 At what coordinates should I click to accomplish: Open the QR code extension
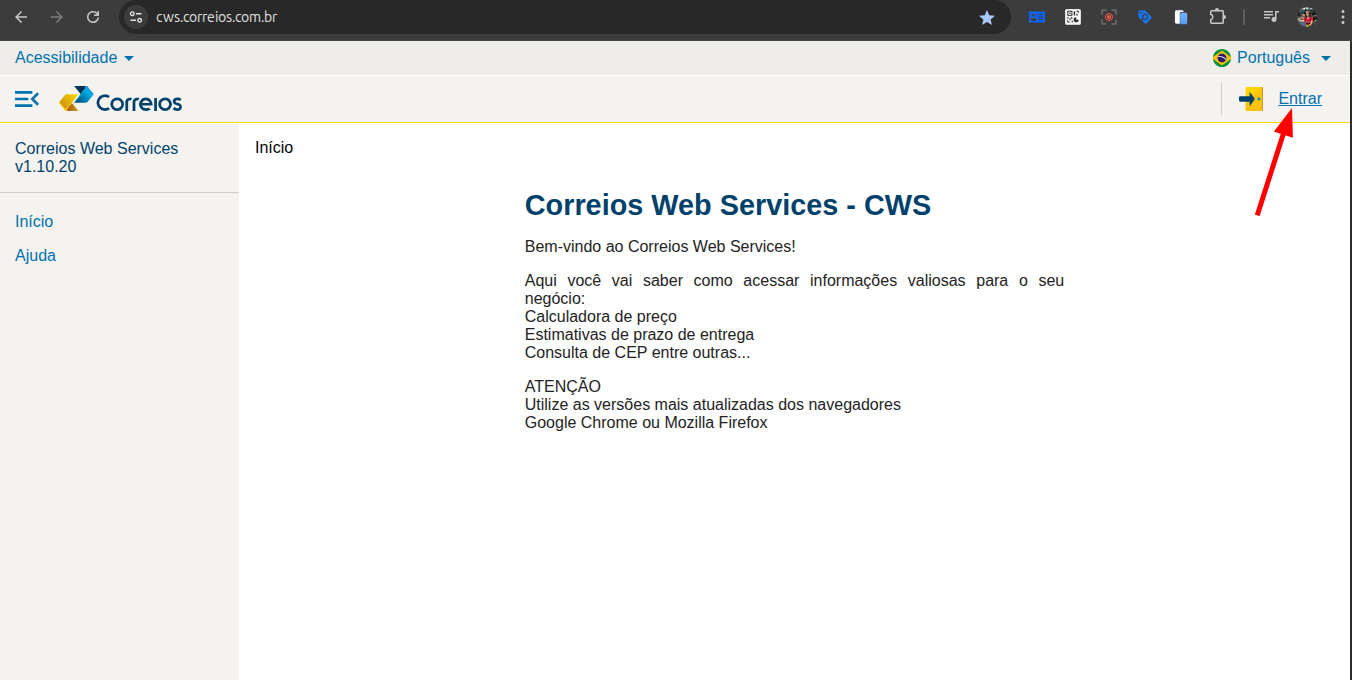[1073, 17]
